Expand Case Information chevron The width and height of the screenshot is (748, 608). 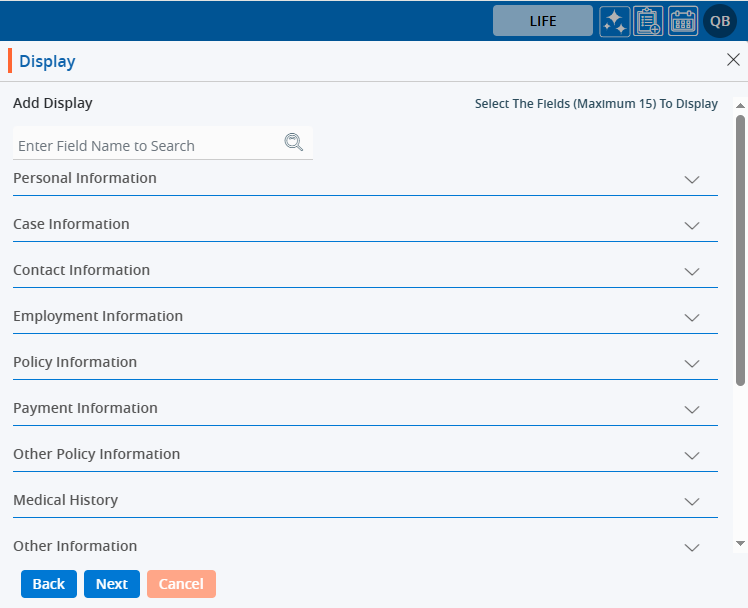point(691,226)
